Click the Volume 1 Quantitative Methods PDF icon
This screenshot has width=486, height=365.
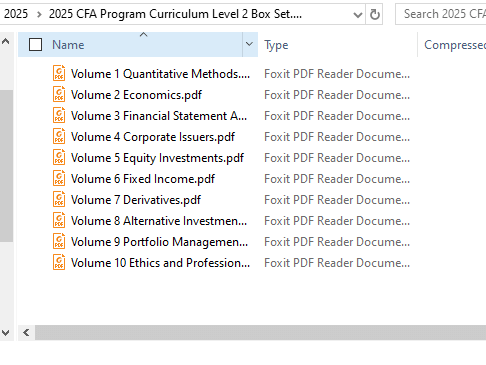click(59, 73)
